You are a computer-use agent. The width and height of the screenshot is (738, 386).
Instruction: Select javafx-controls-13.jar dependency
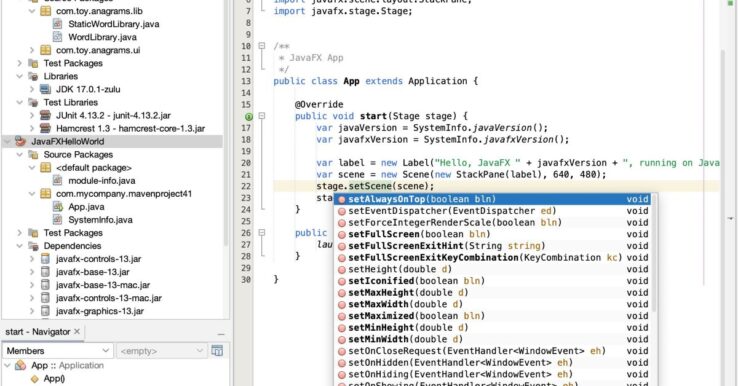pos(98,259)
